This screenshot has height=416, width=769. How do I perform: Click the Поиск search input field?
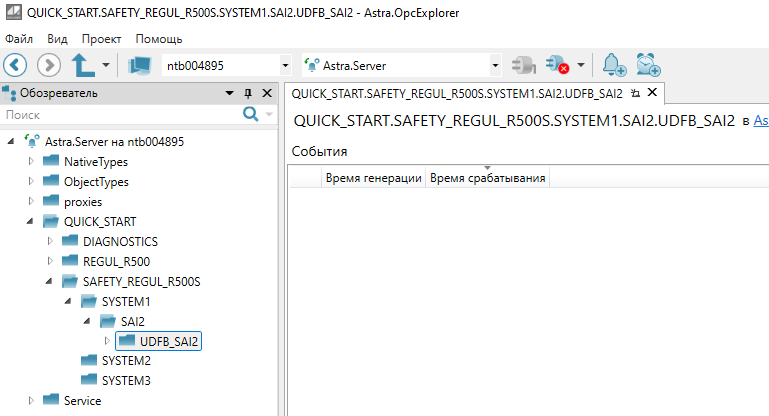point(120,115)
